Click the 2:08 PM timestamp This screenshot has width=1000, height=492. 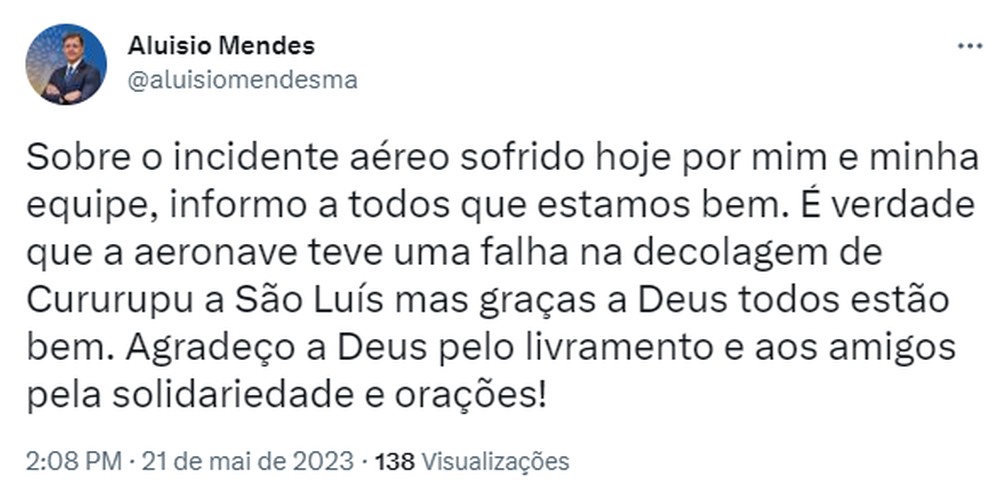[x=73, y=461]
